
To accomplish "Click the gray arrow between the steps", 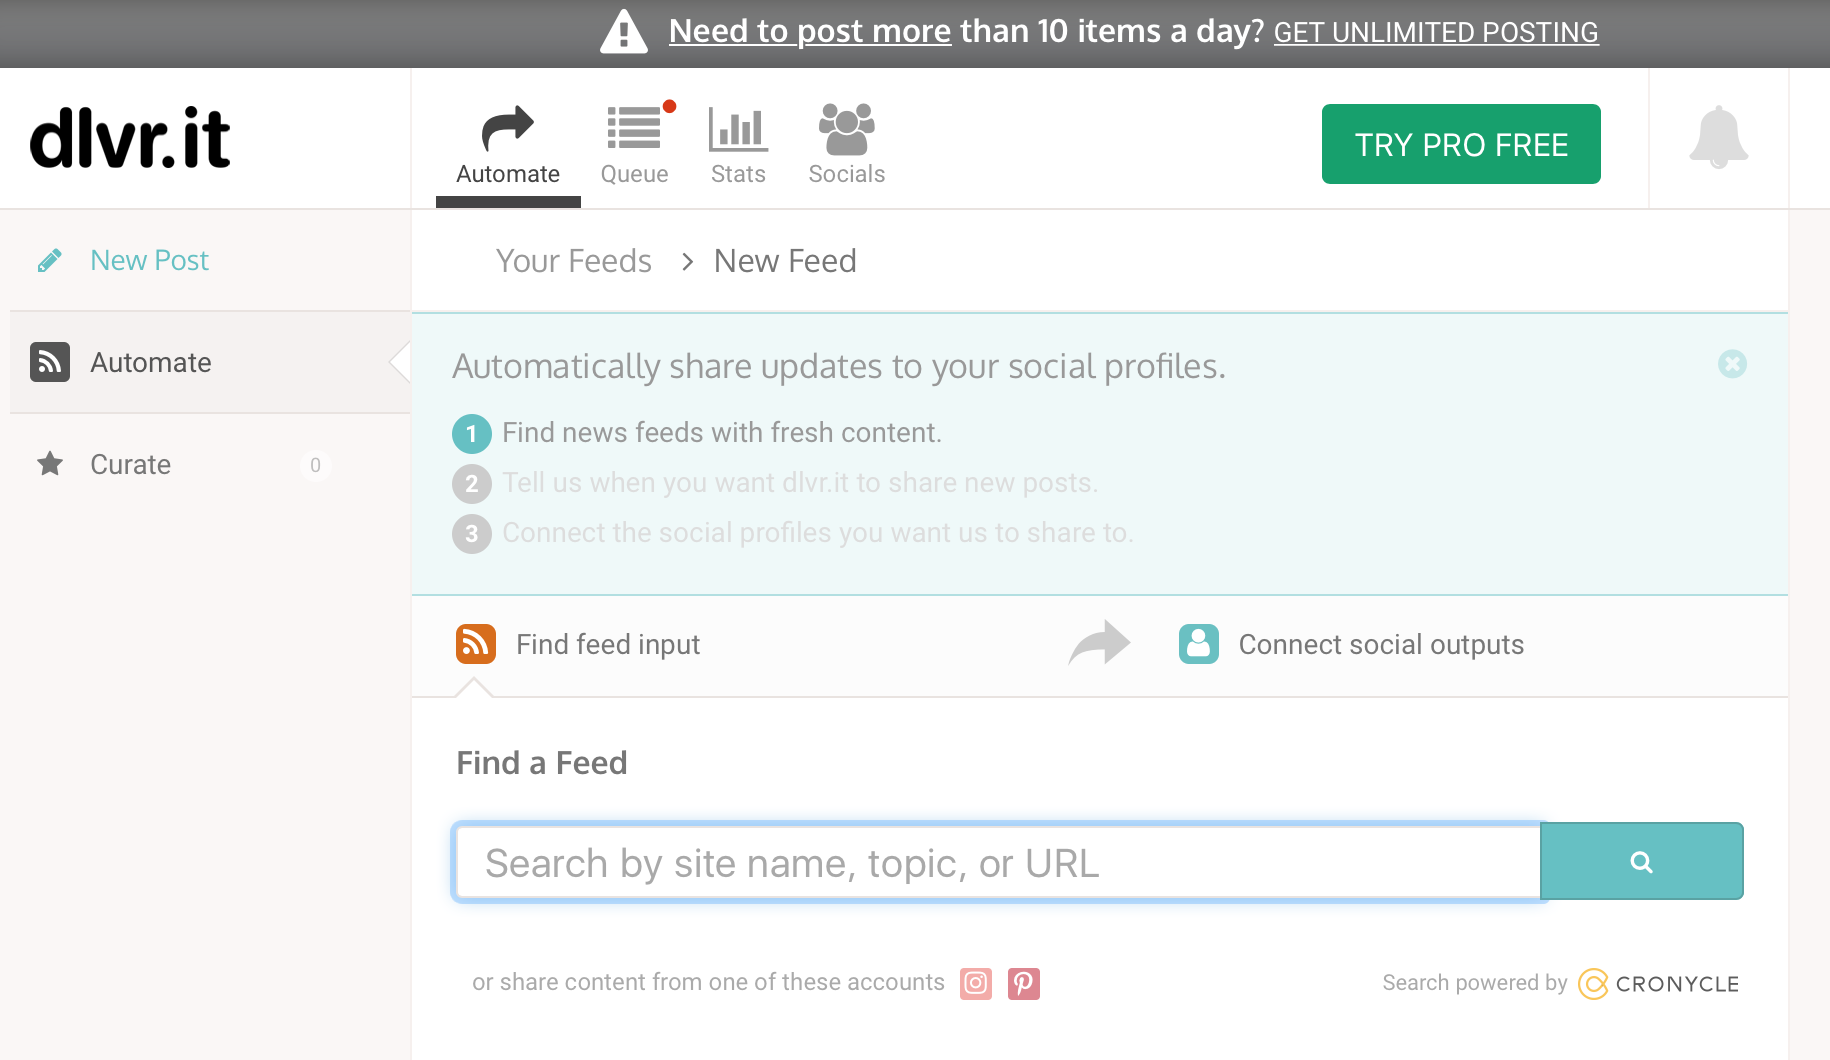I will coord(1099,643).
